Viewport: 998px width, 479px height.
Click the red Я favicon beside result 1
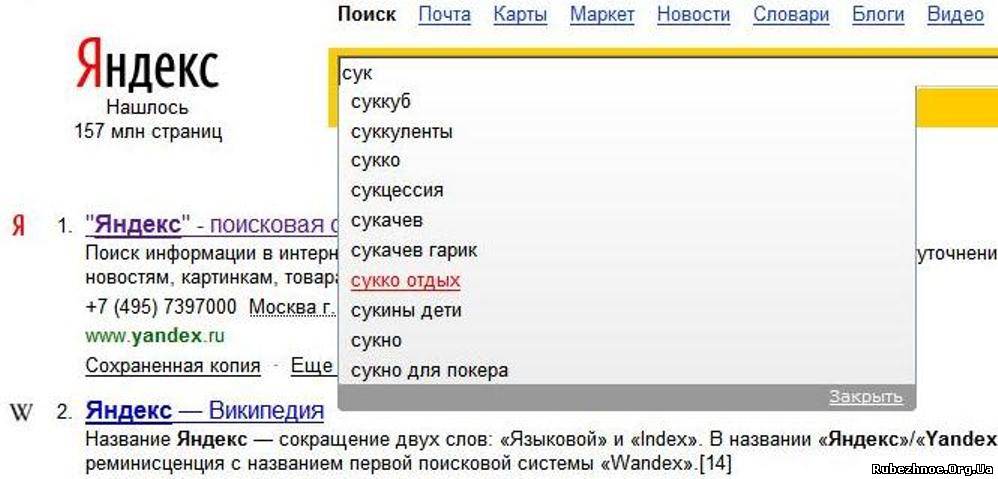coord(18,226)
